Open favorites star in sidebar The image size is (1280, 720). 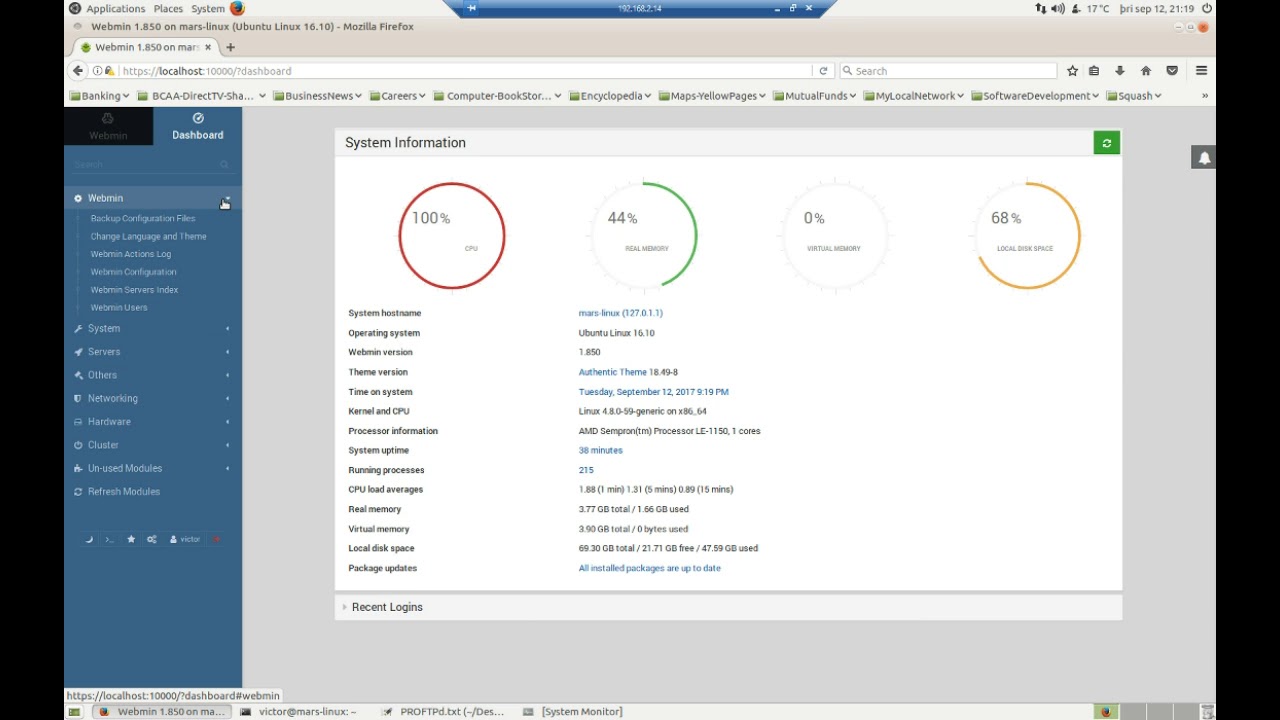130,539
